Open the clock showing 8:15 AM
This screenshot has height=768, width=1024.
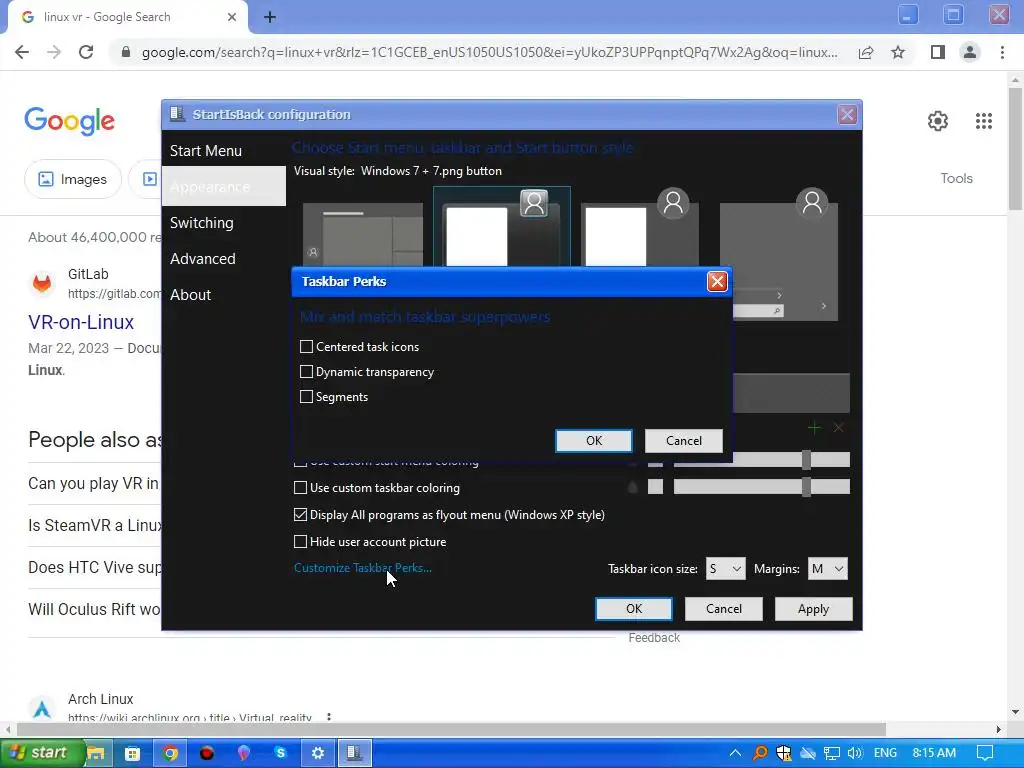tap(934, 753)
